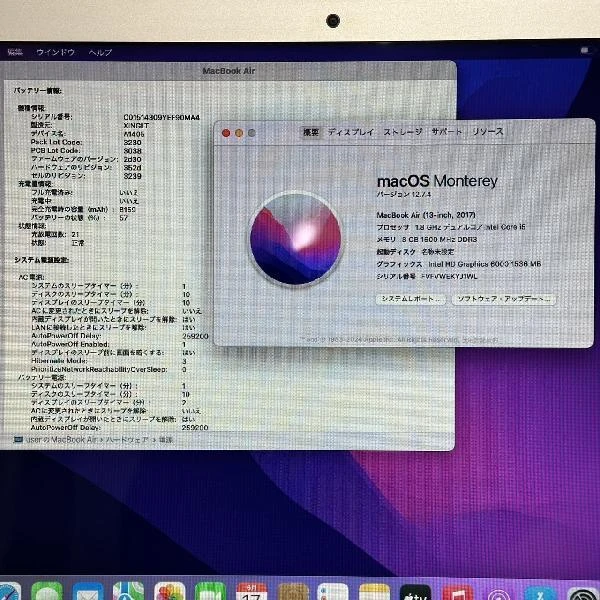600x600 pixels.
Task: Click the ソフトウェア・アップデート... button
Action: coord(504,299)
